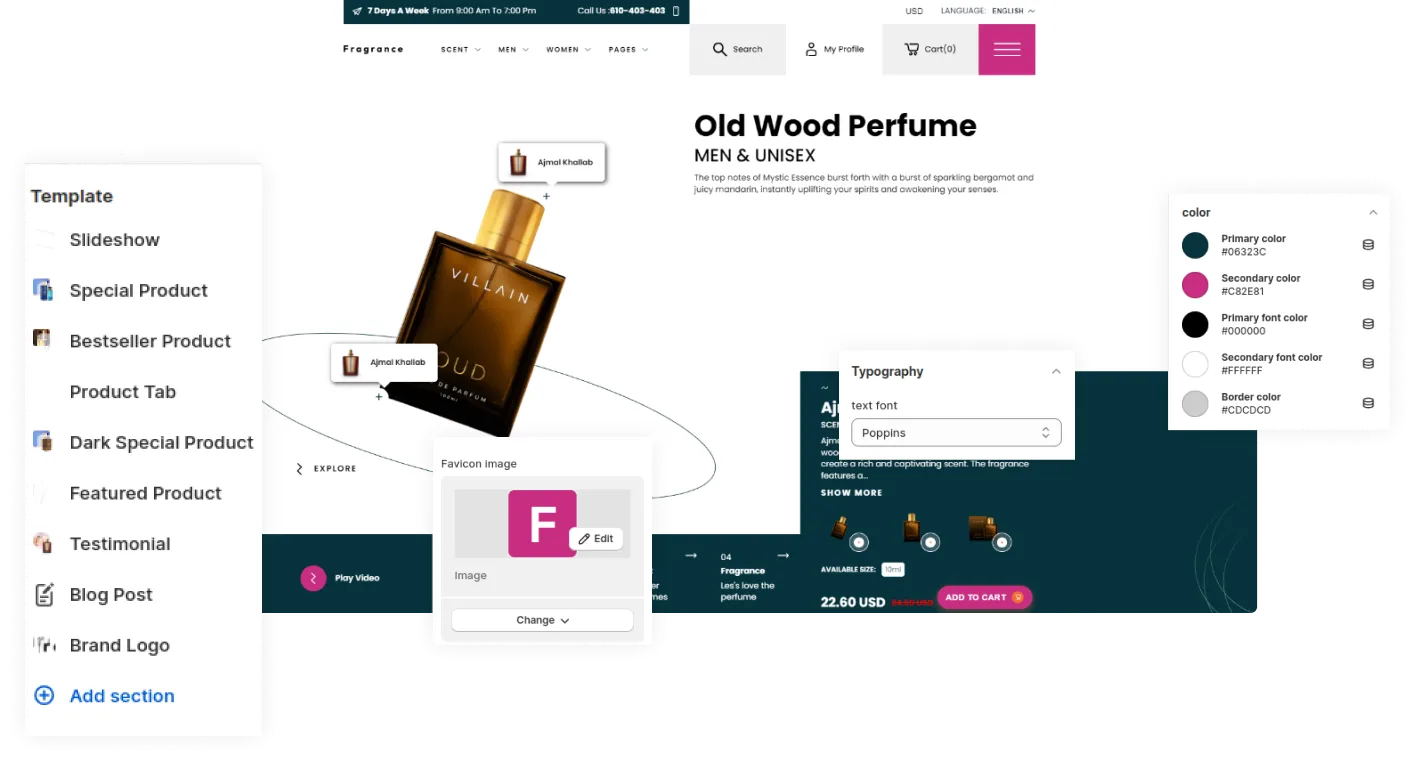Click the shopping cart icon

[x=912, y=49]
